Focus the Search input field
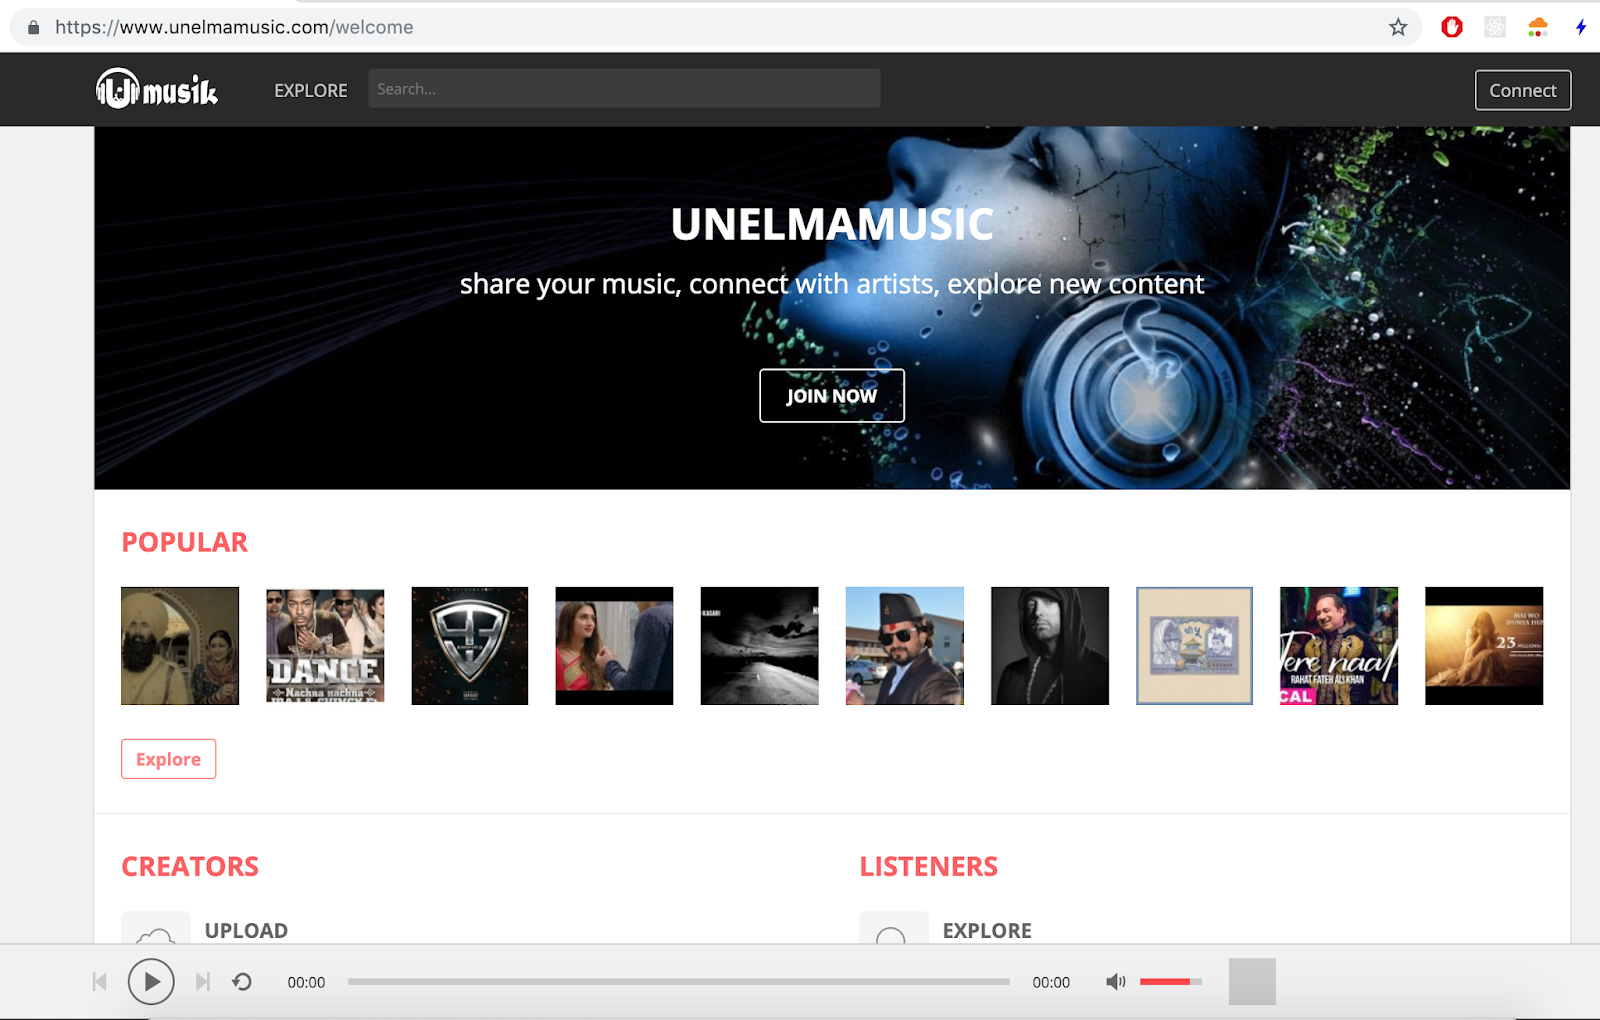This screenshot has width=1600, height=1020. (624, 89)
